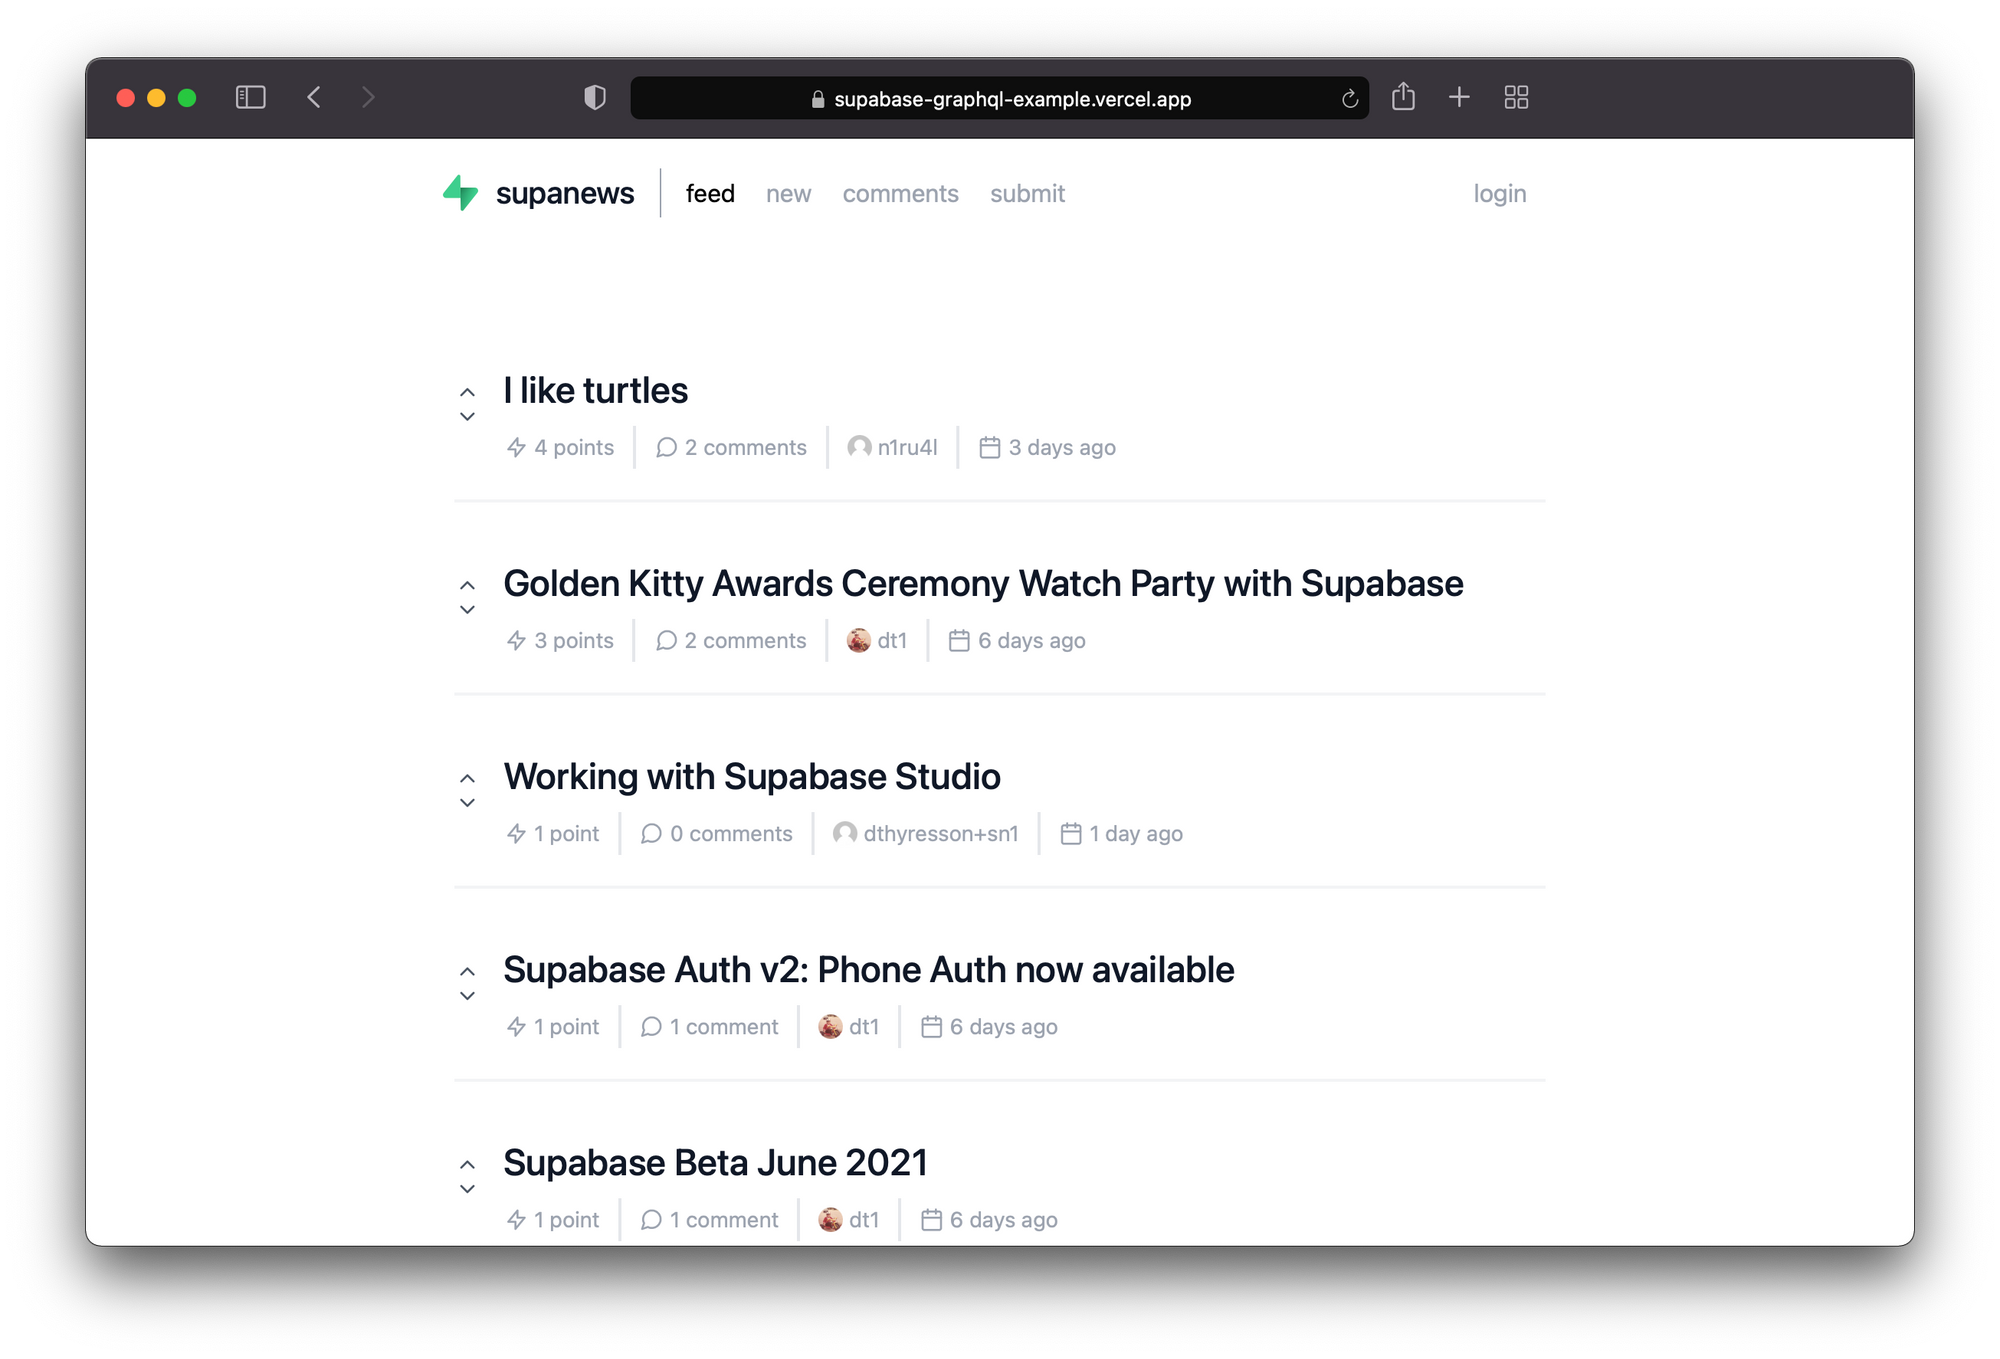Click the comment icon on 'Working with Supabase Studio'
Image resolution: width=2000 pixels, height=1359 pixels.
click(650, 834)
